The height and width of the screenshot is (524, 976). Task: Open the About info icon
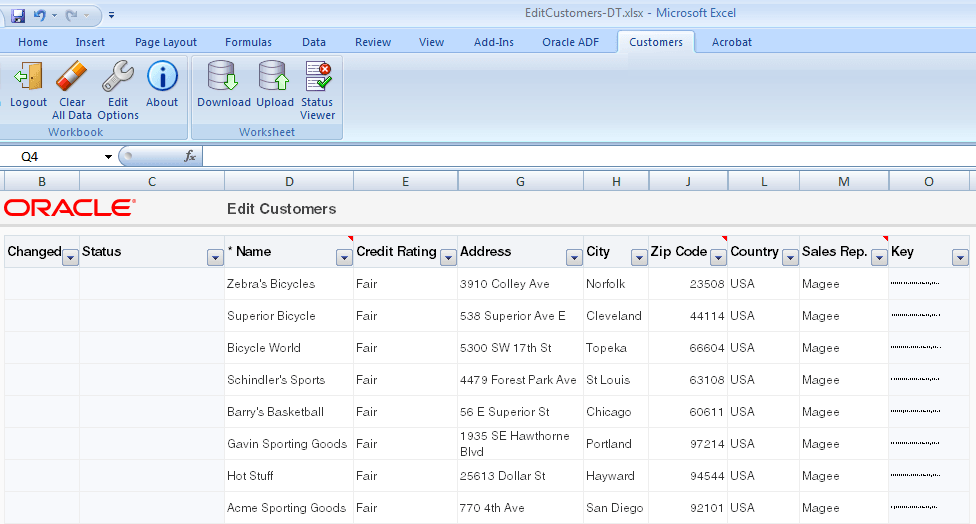pyautogui.click(x=162, y=76)
